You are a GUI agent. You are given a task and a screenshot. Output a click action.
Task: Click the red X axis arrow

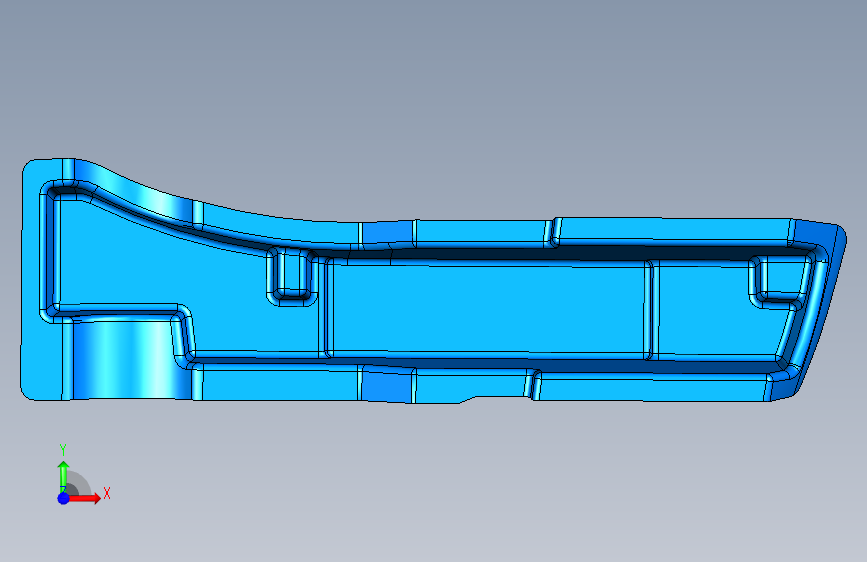coord(84,498)
